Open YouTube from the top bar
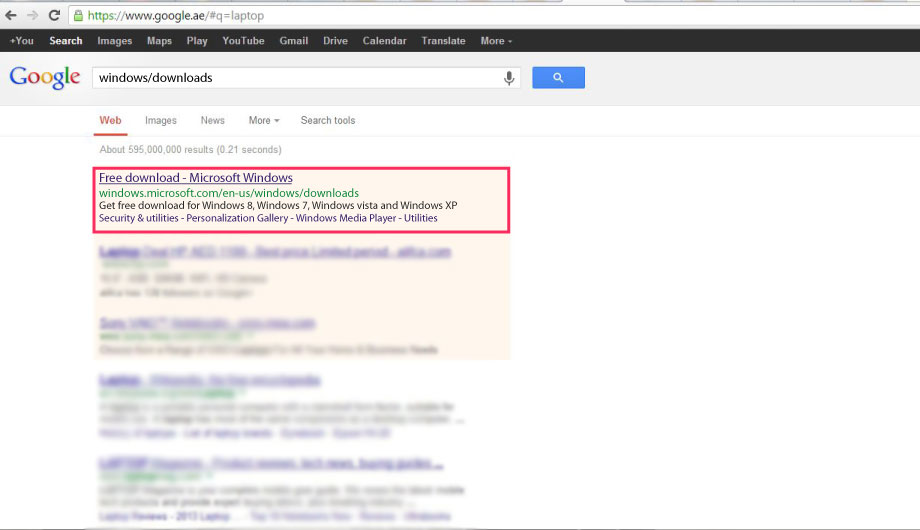 [243, 40]
